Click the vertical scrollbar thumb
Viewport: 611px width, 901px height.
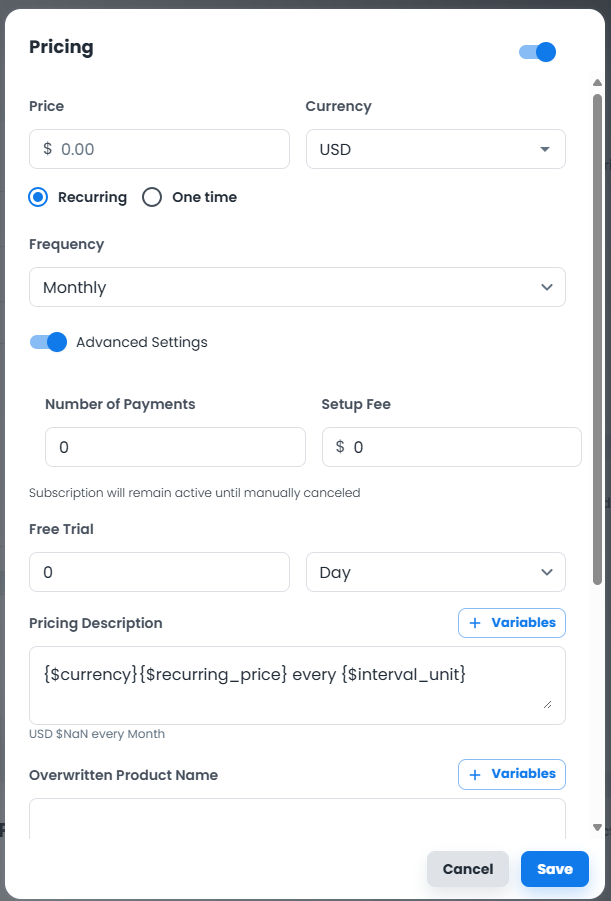(597, 340)
